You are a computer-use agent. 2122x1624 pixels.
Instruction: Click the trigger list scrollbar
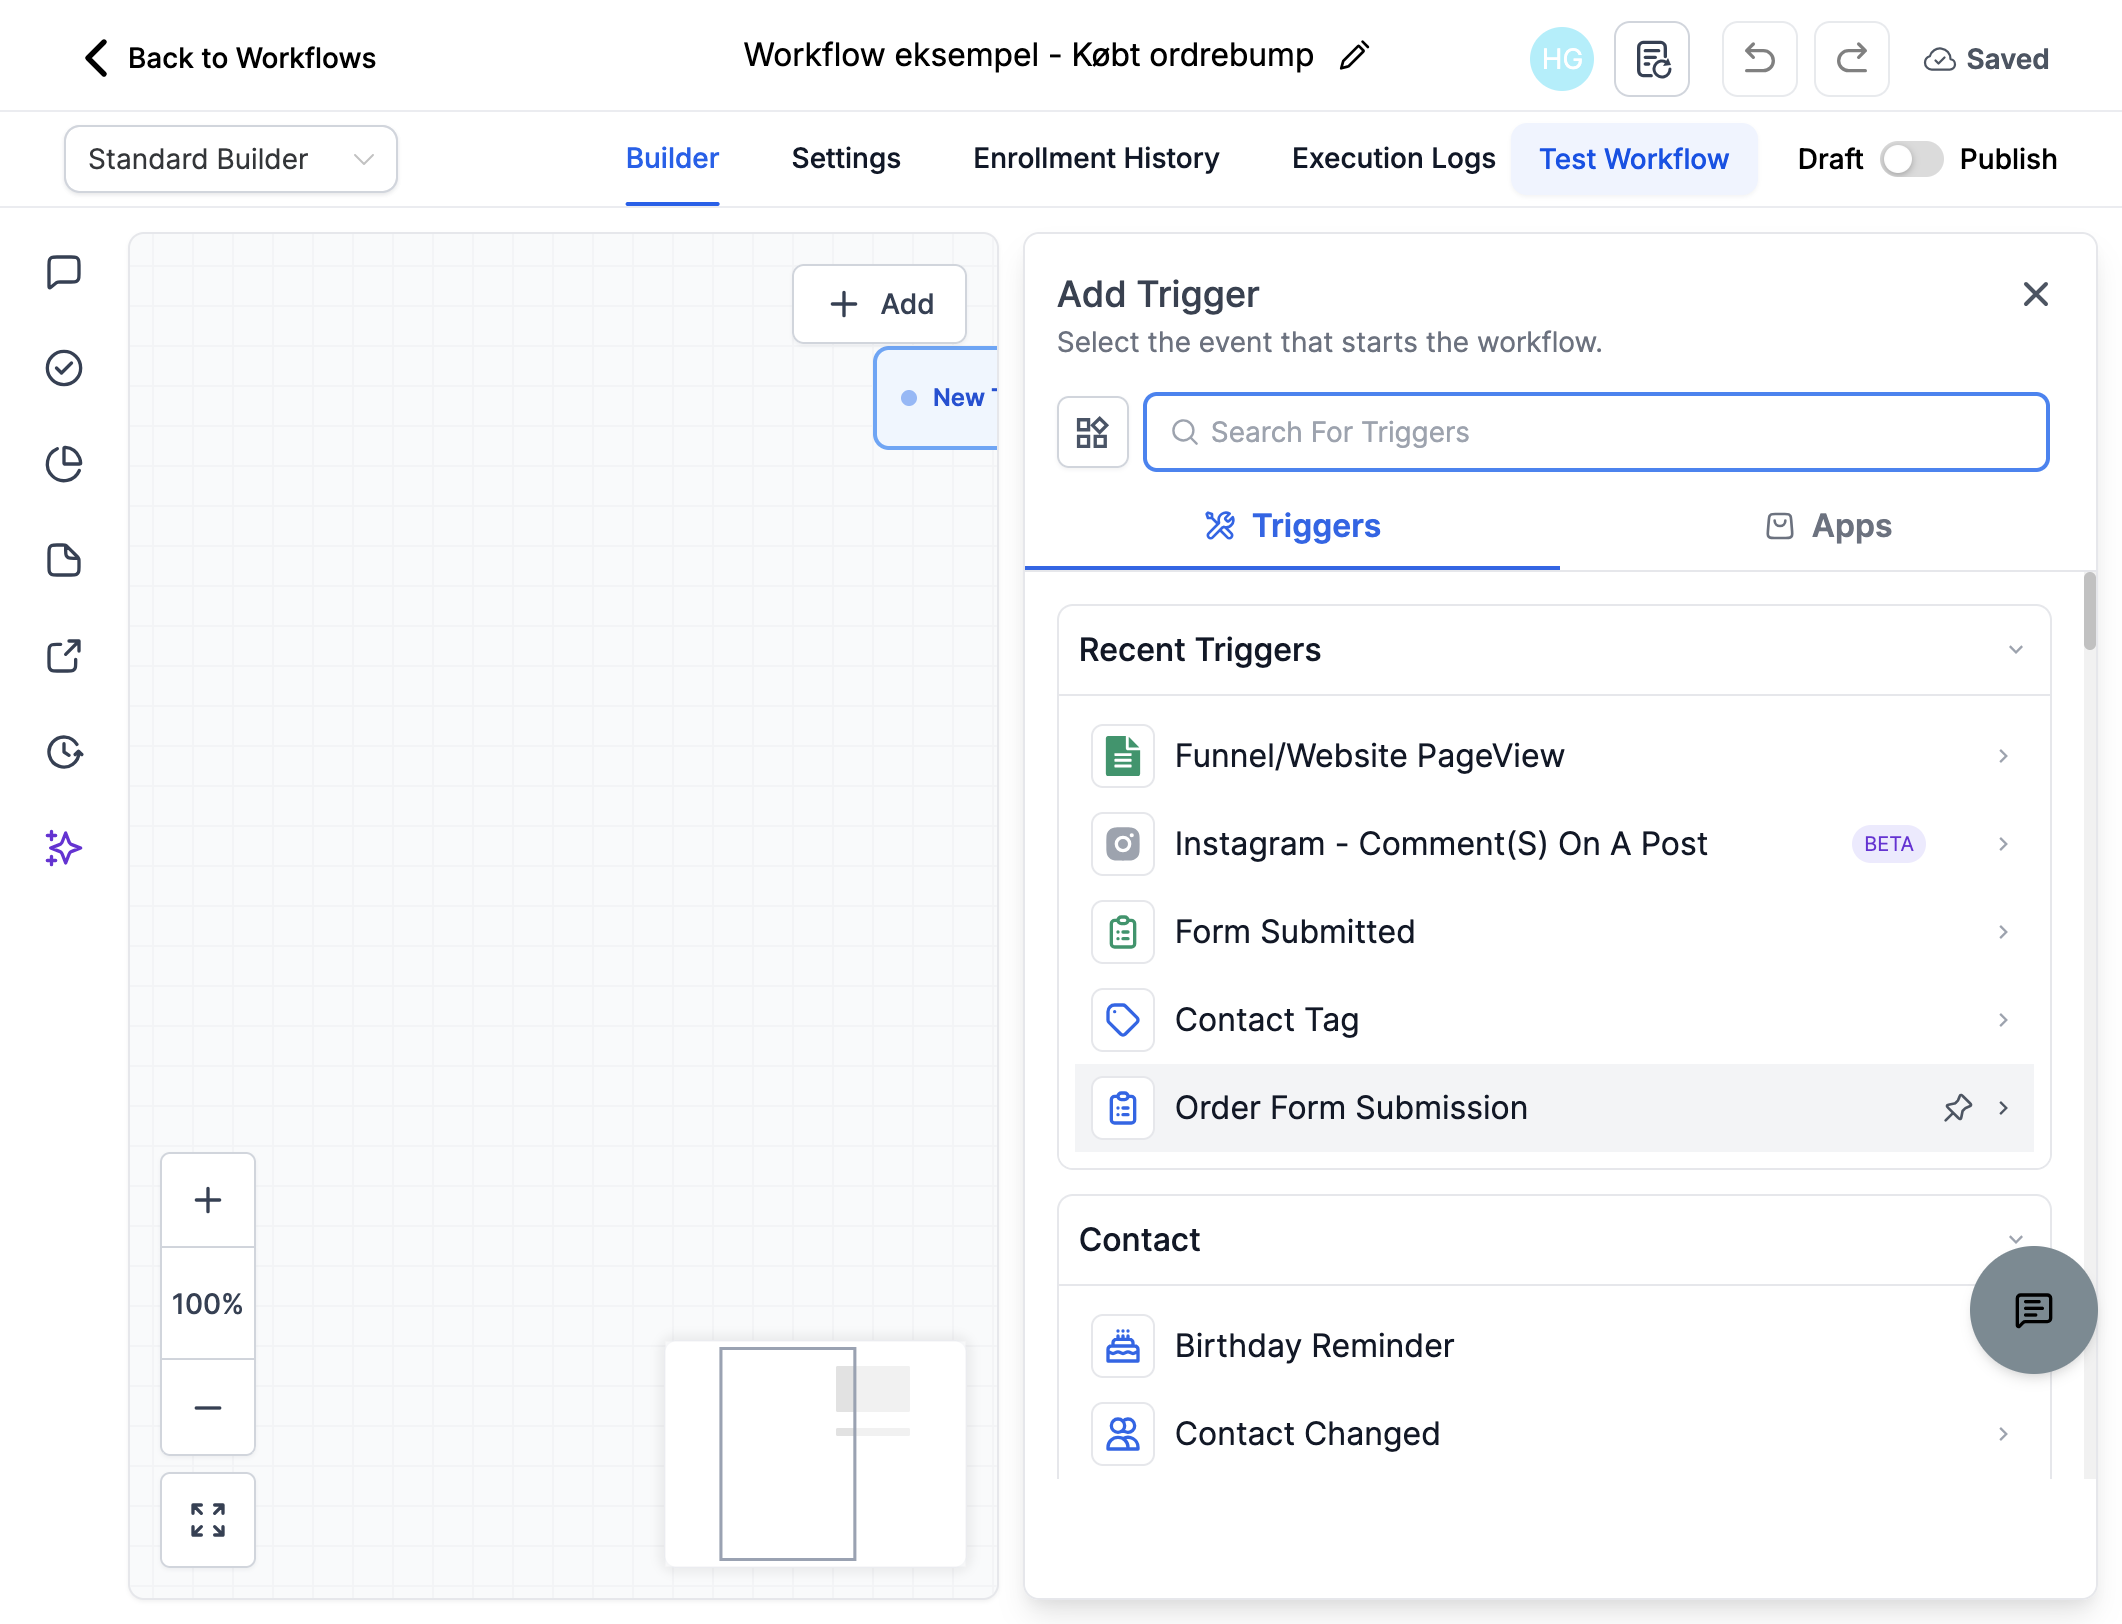[2089, 612]
